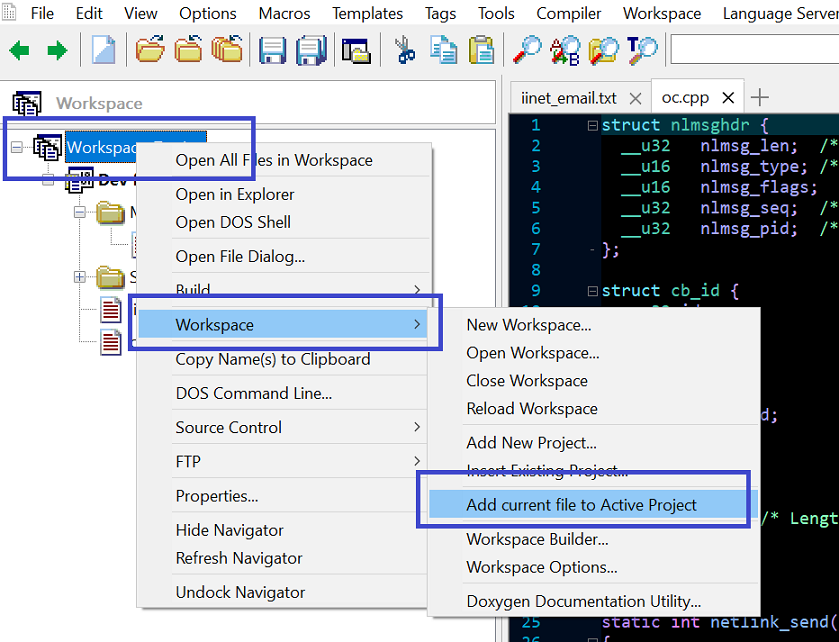Copy selection with the copy icon

pos(443,50)
